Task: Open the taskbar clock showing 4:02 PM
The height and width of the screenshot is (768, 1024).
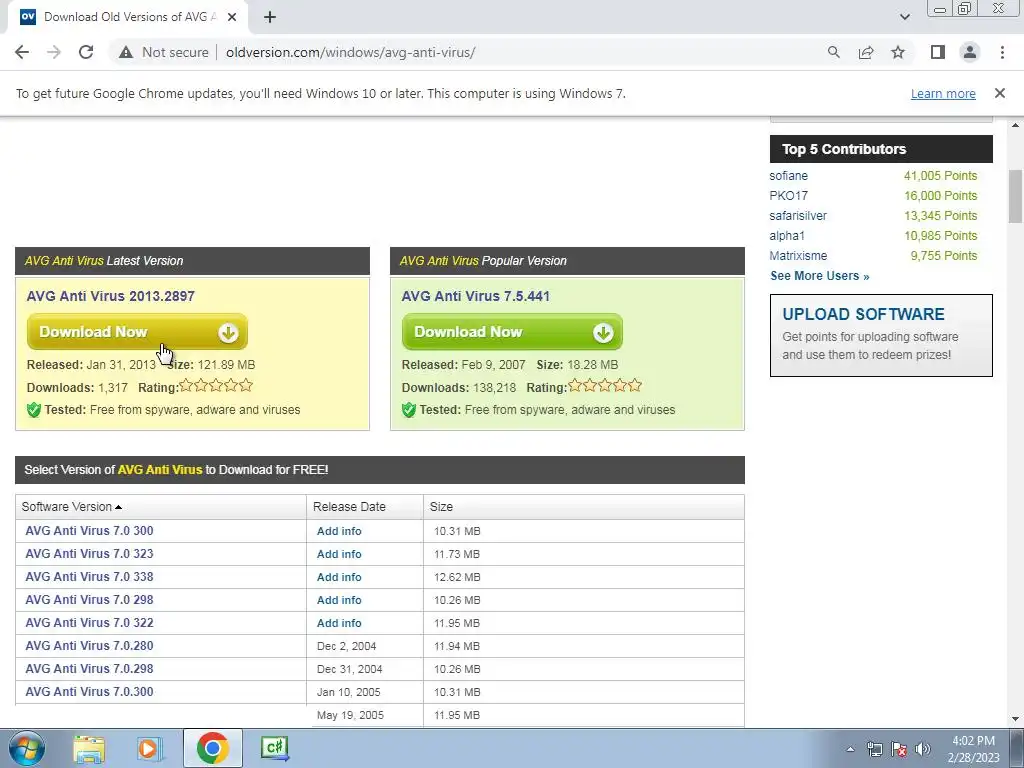Action: (x=973, y=749)
